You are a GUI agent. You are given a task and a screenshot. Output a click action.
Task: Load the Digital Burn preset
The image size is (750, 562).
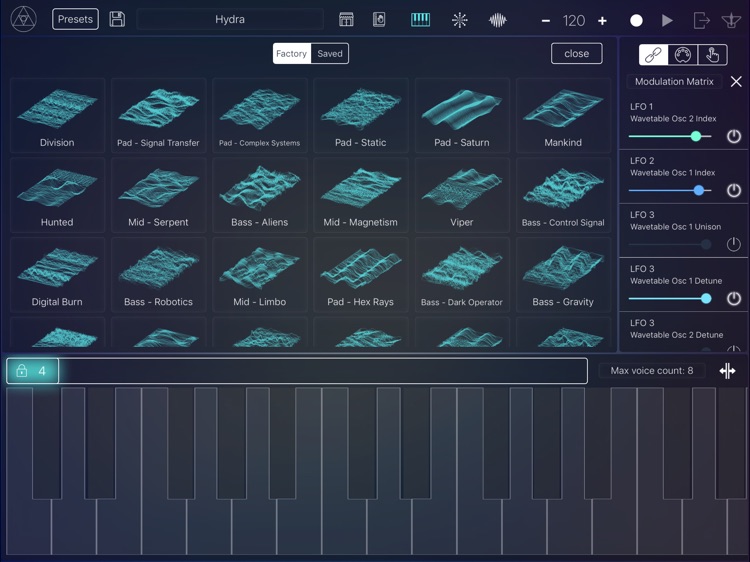tap(57, 275)
